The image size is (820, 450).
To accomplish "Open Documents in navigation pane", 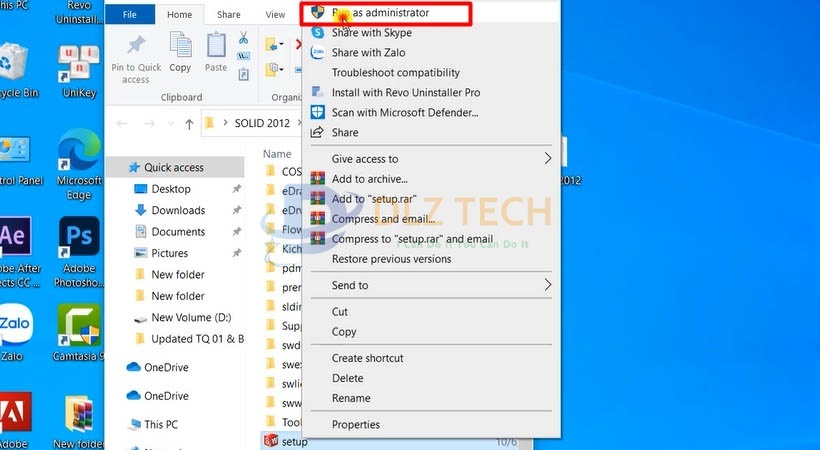I will (178, 232).
